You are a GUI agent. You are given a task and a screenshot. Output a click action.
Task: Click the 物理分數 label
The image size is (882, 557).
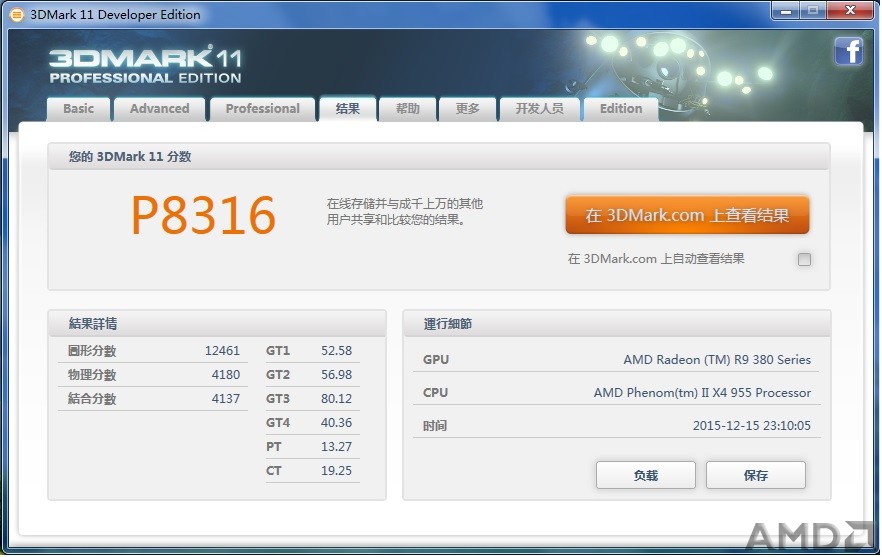(92, 375)
